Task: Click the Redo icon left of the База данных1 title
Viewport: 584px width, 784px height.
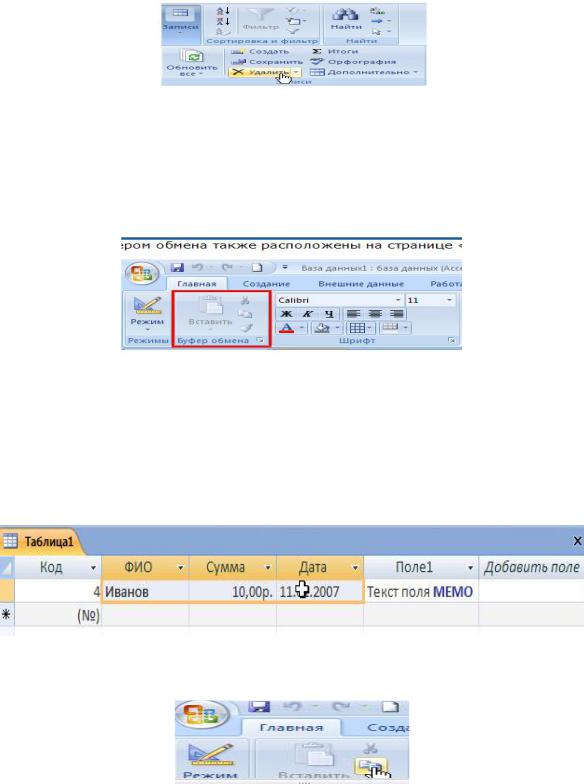Action: (228, 268)
